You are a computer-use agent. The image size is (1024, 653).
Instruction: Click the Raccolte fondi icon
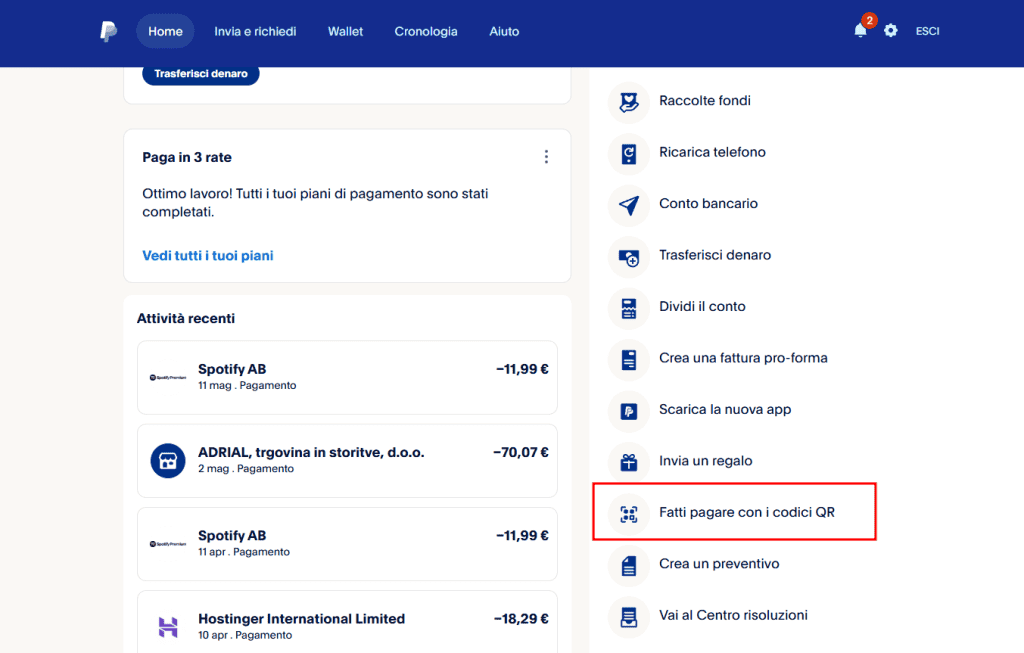(x=629, y=103)
